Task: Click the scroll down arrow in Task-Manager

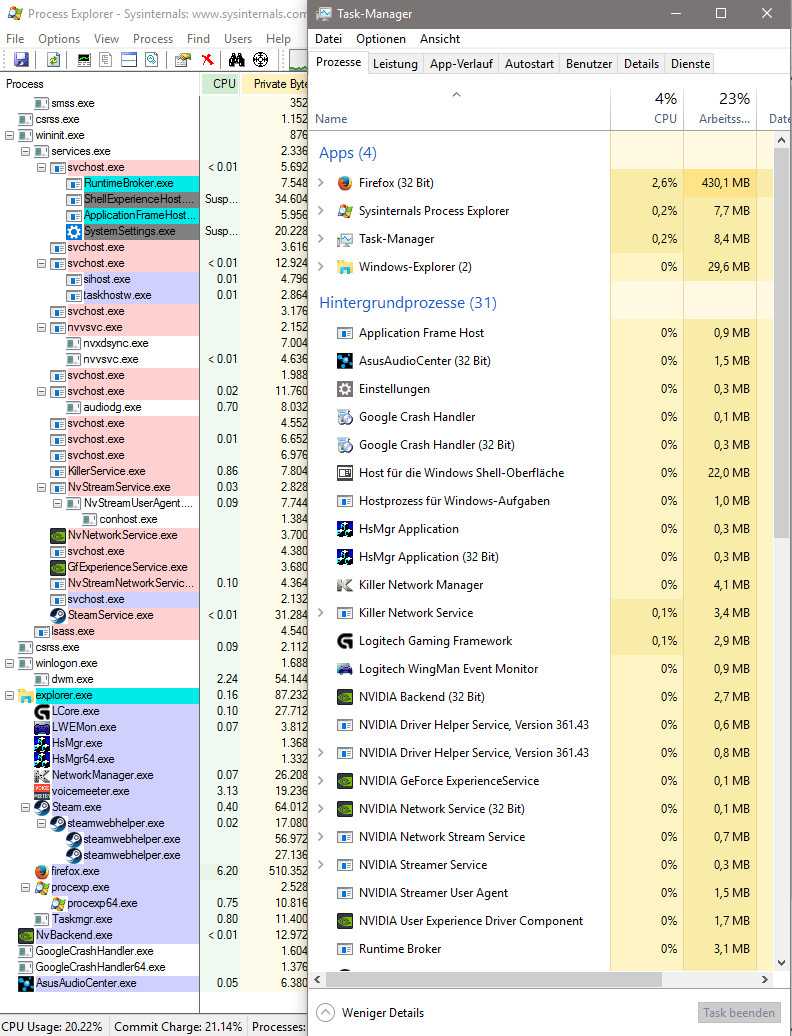Action: [781, 963]
